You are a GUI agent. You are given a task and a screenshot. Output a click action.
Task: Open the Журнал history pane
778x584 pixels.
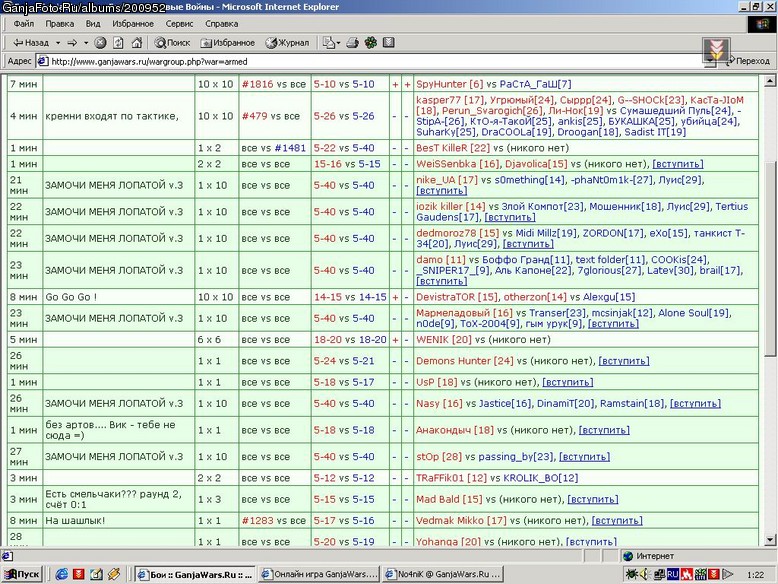[287, 43]
